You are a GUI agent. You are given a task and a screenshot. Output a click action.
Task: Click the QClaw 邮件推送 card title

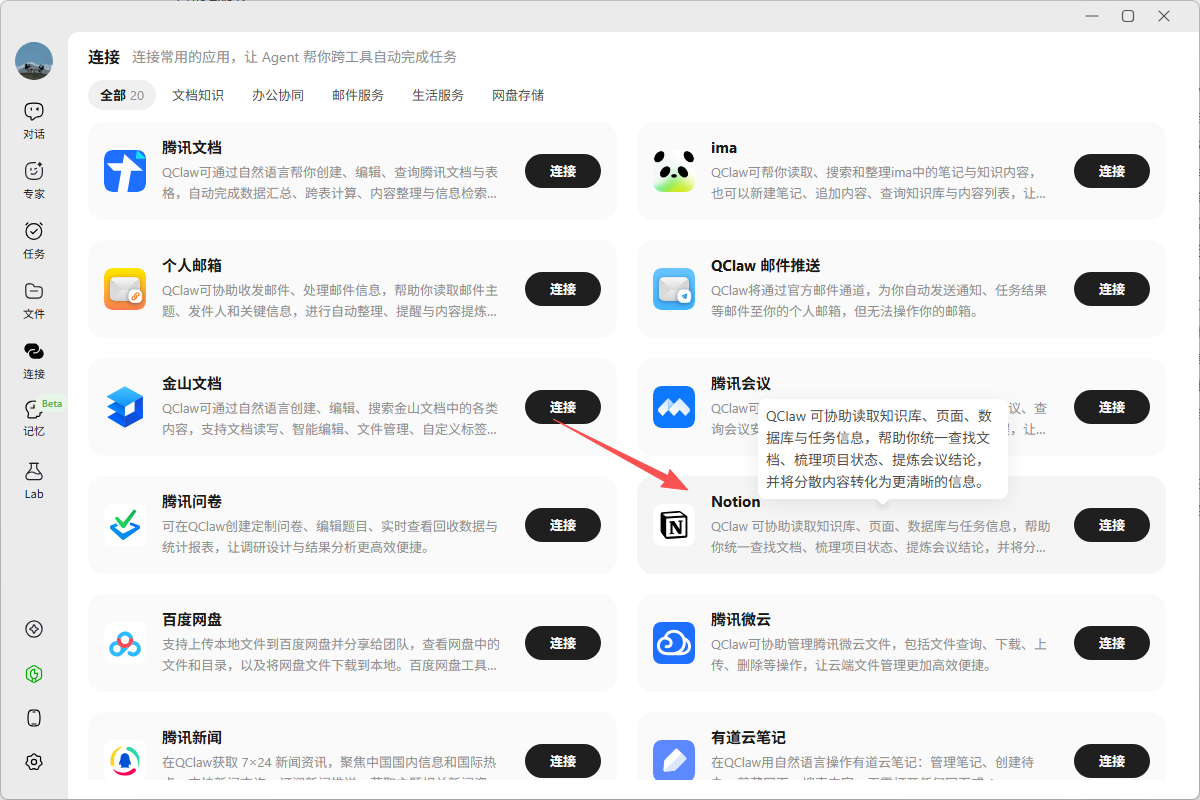766,265
